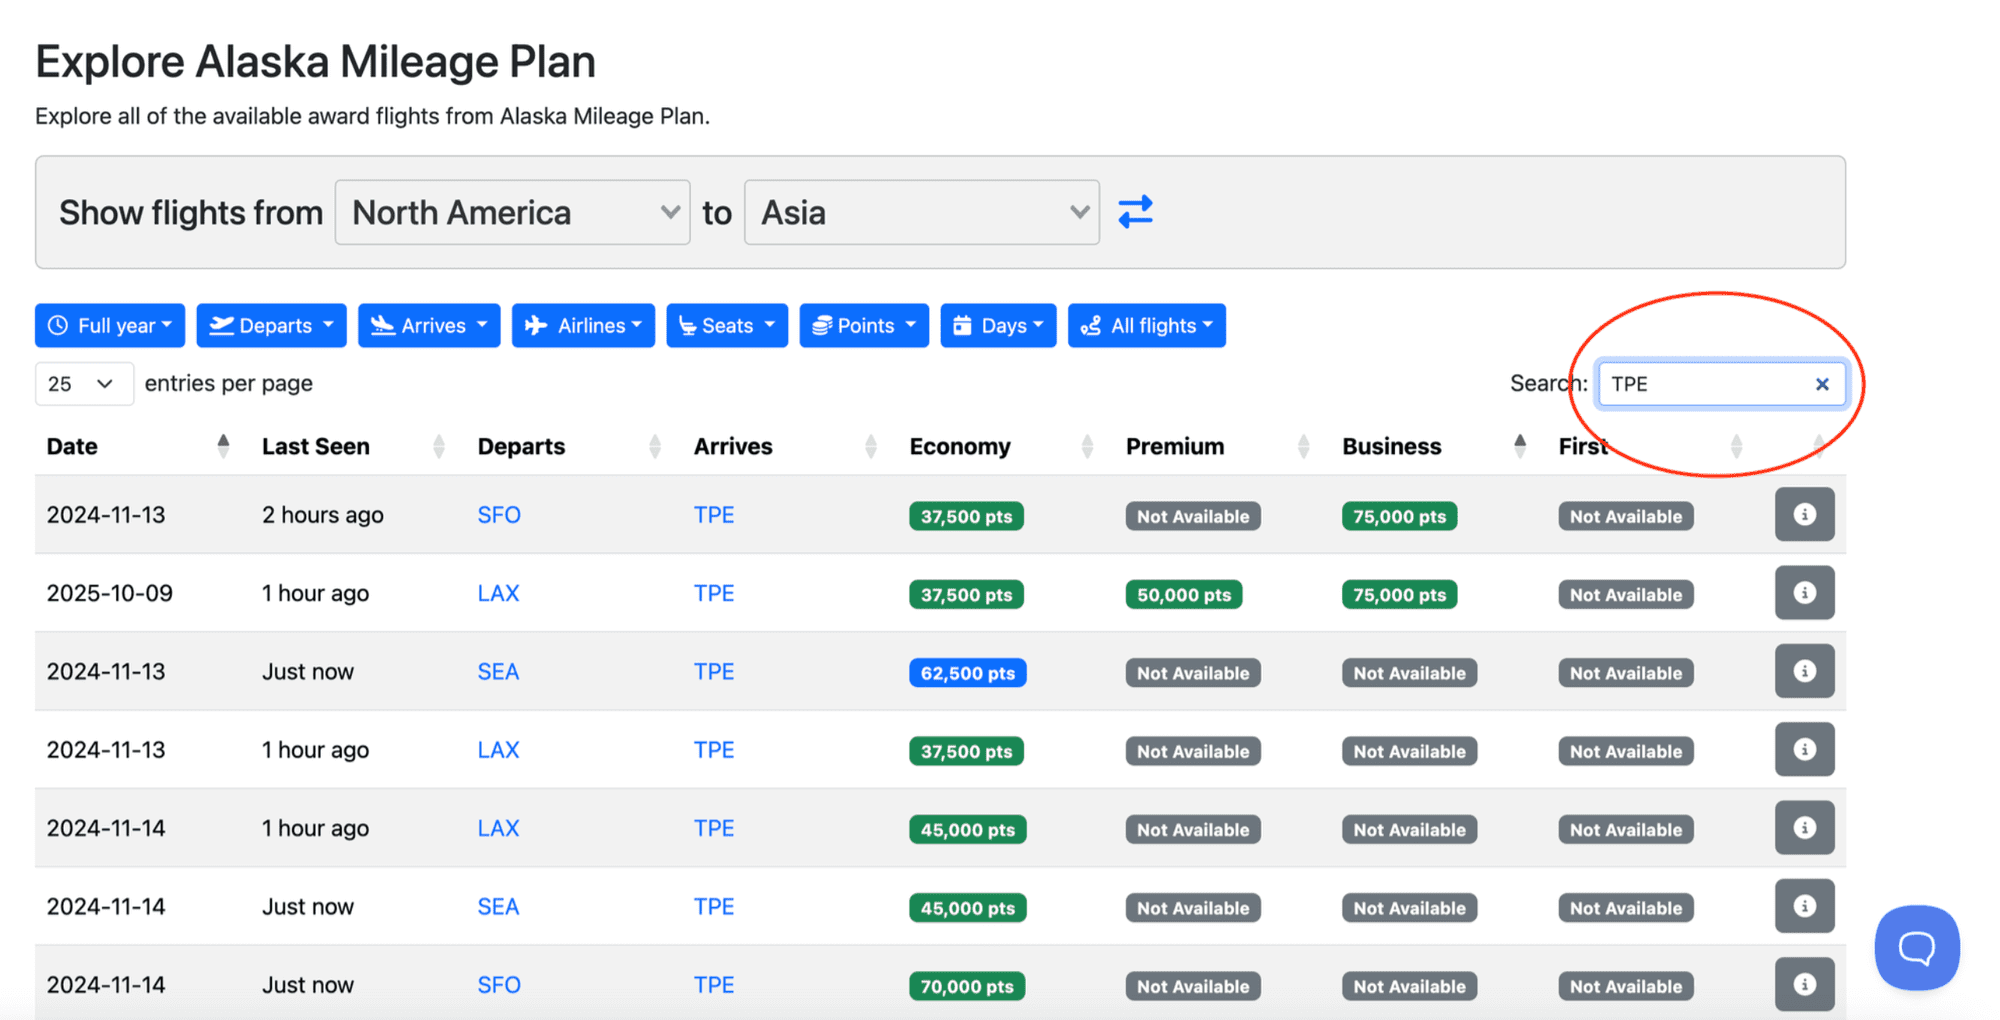
Task: Open info for 2025-10-09 LAX to TPE row
Action: pos(1804,593)
